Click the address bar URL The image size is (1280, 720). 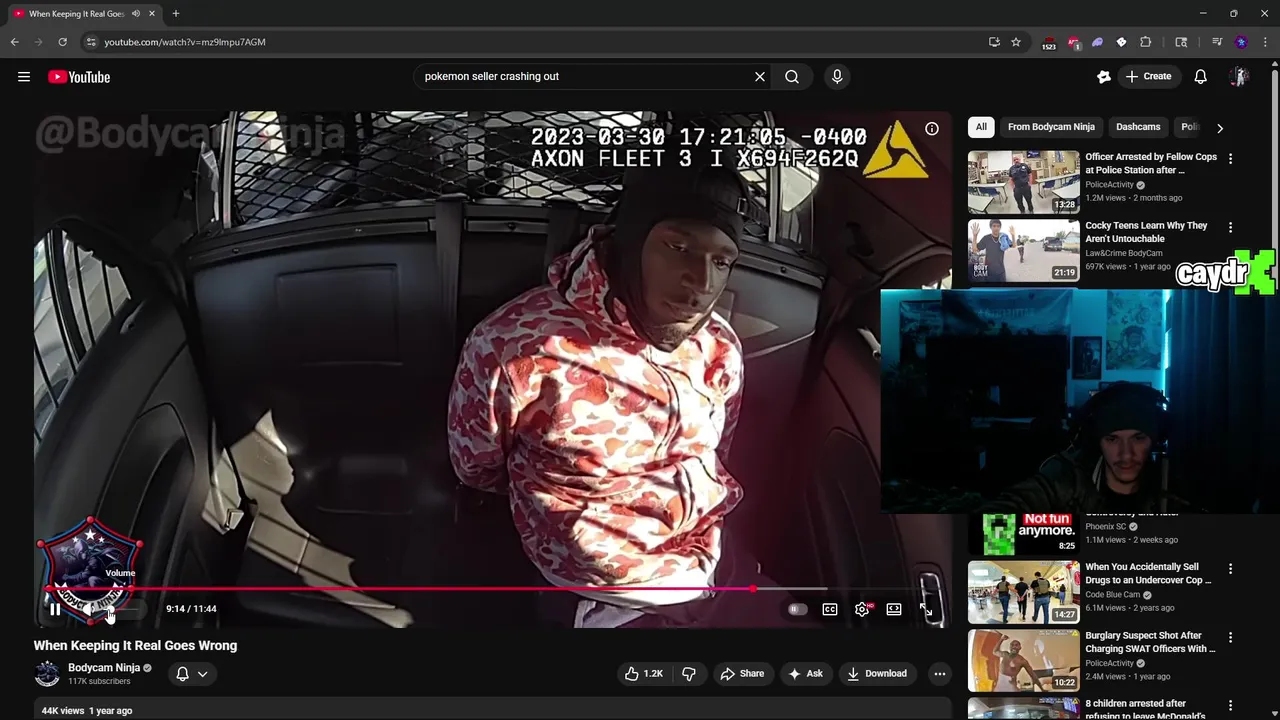(185, 42)
